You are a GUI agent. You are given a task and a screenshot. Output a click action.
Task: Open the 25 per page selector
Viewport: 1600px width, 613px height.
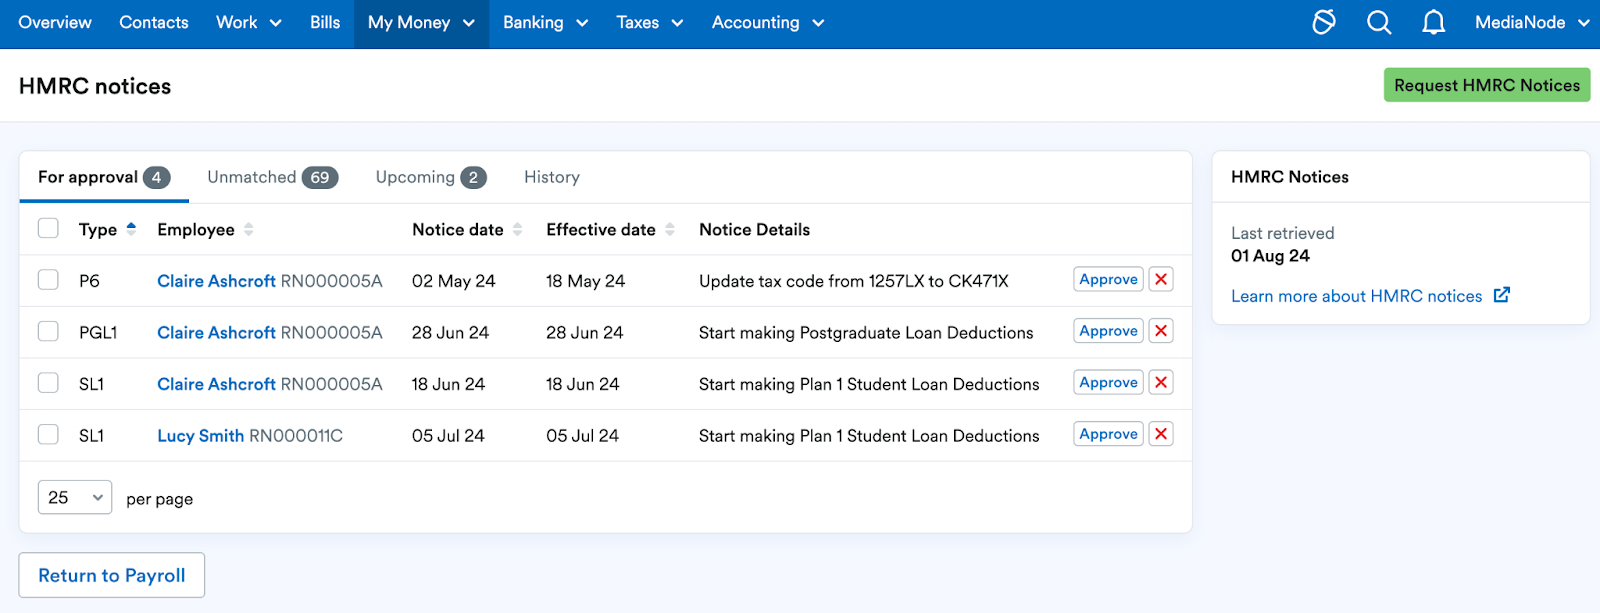[x=75, y=497]
